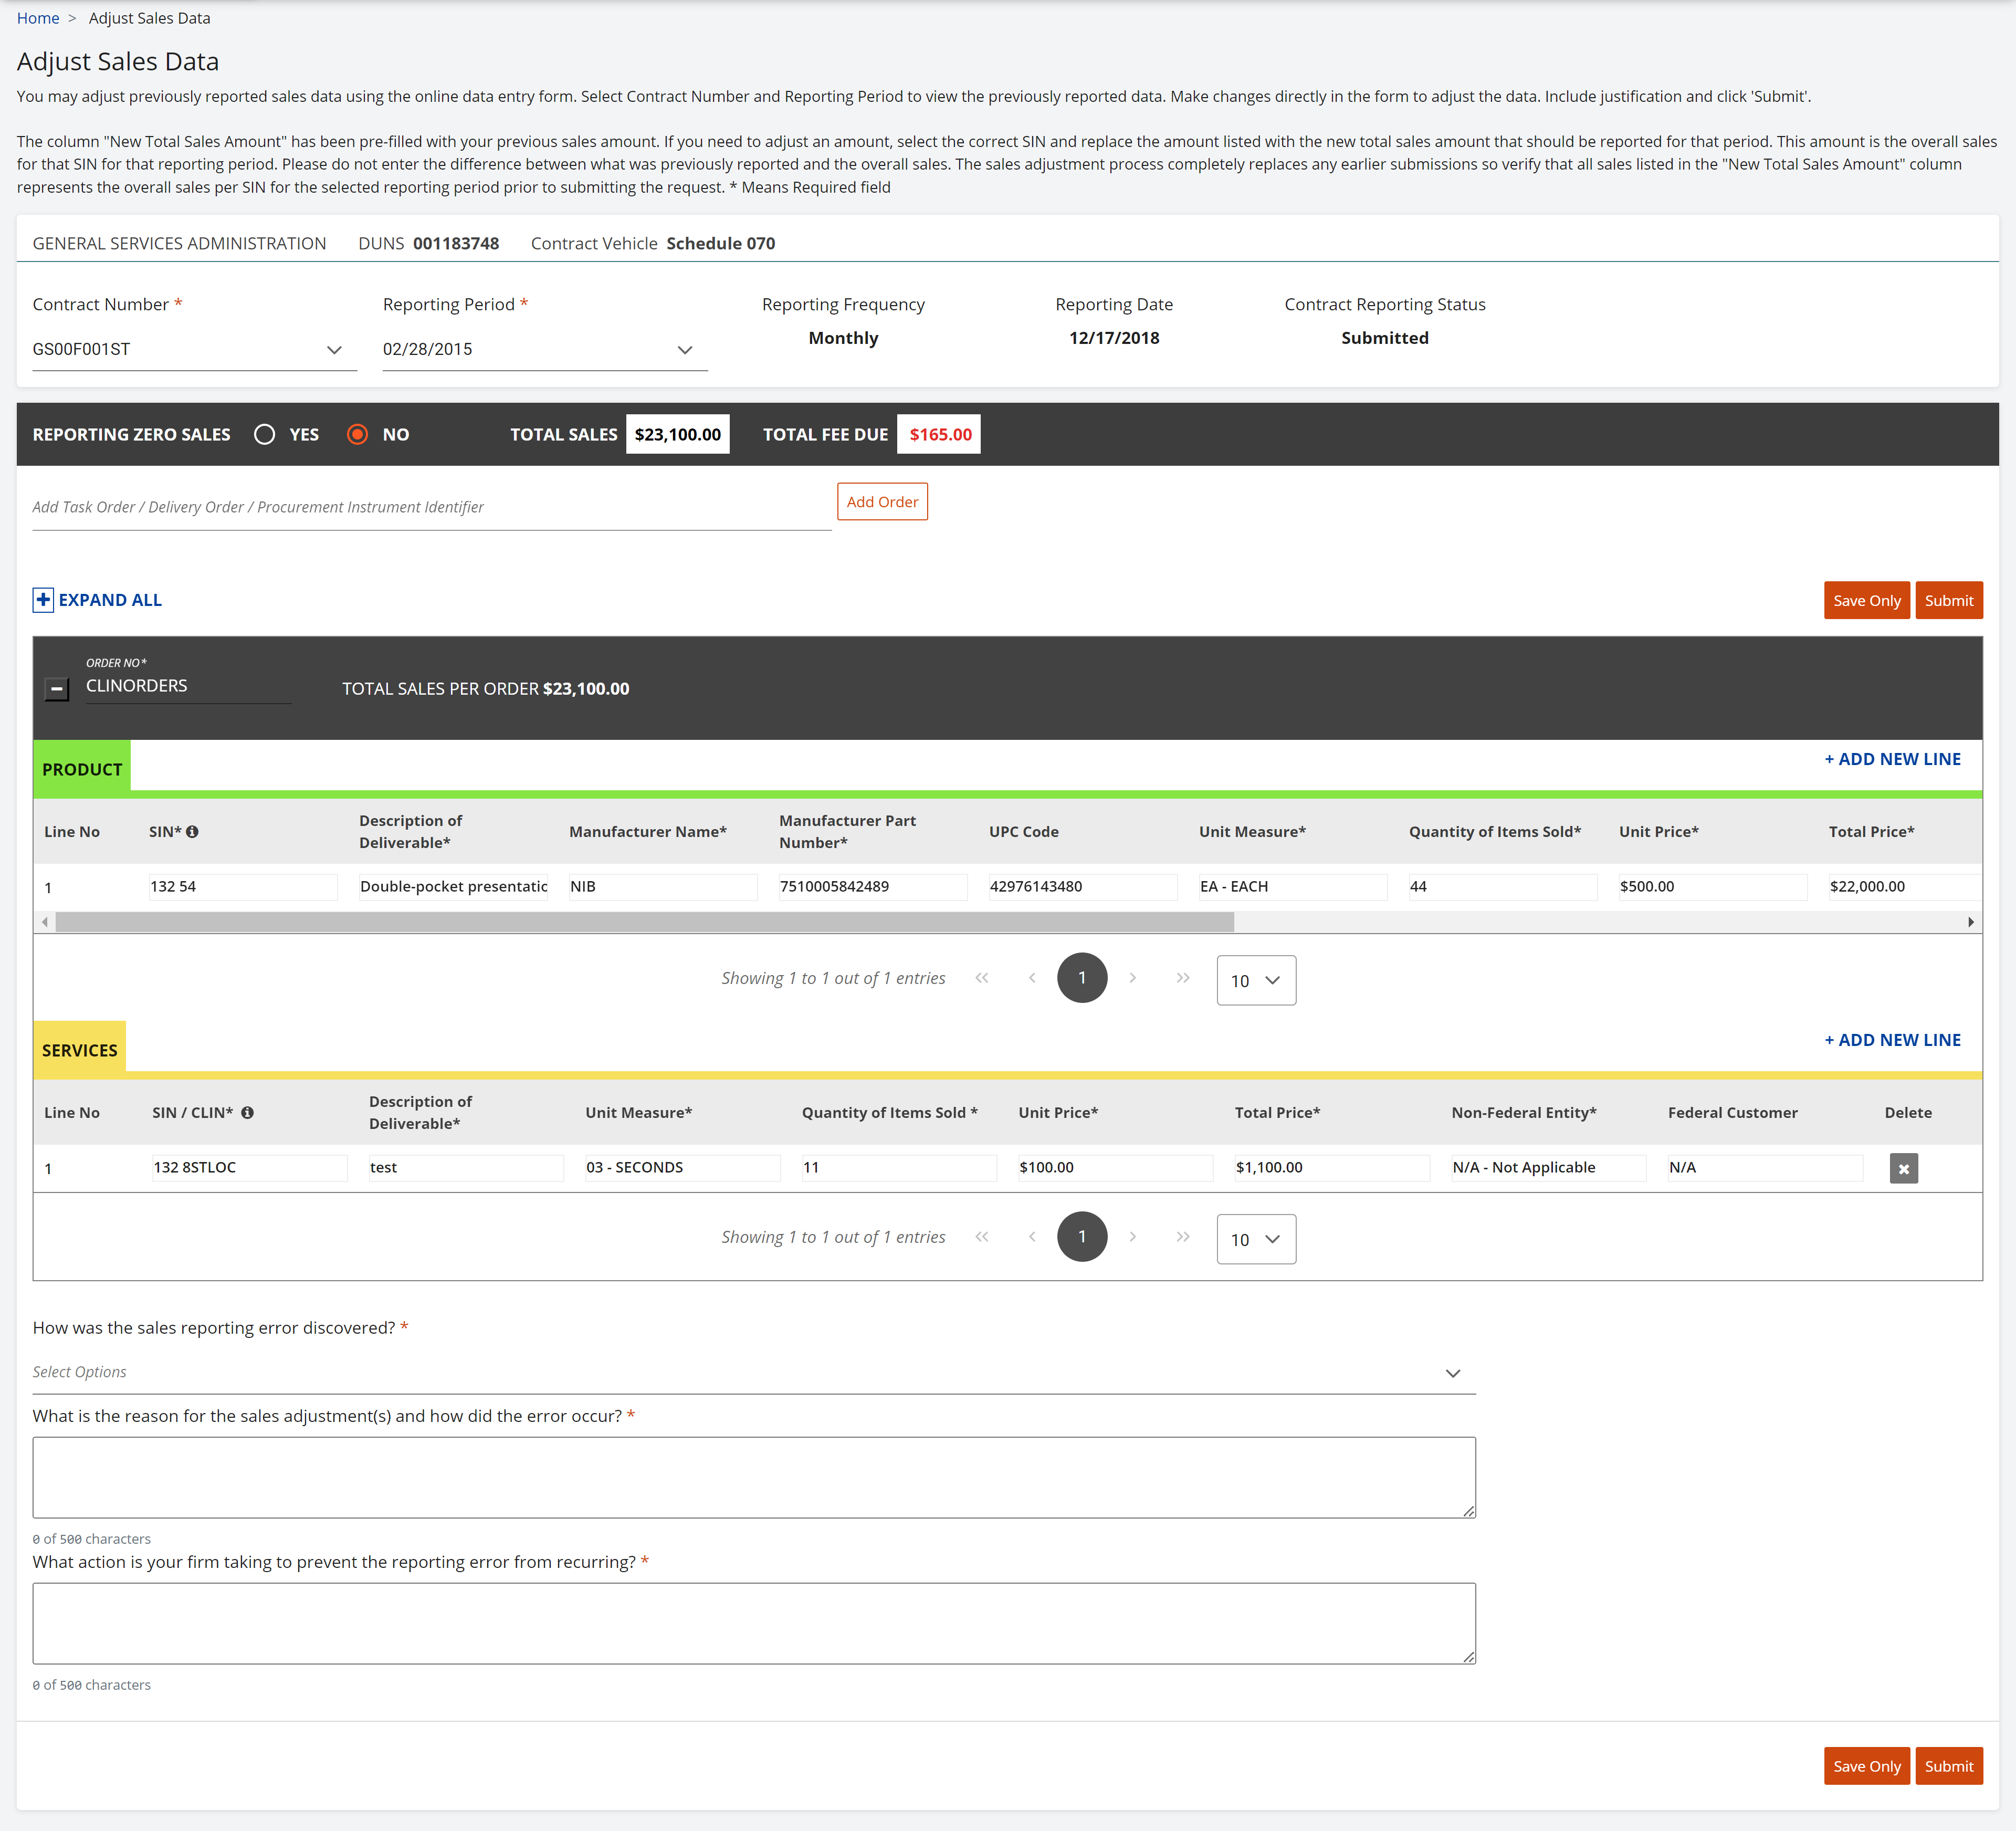Go to previous page in Services pagination
The image size is (2016, 1831).
point(1032,1237)
